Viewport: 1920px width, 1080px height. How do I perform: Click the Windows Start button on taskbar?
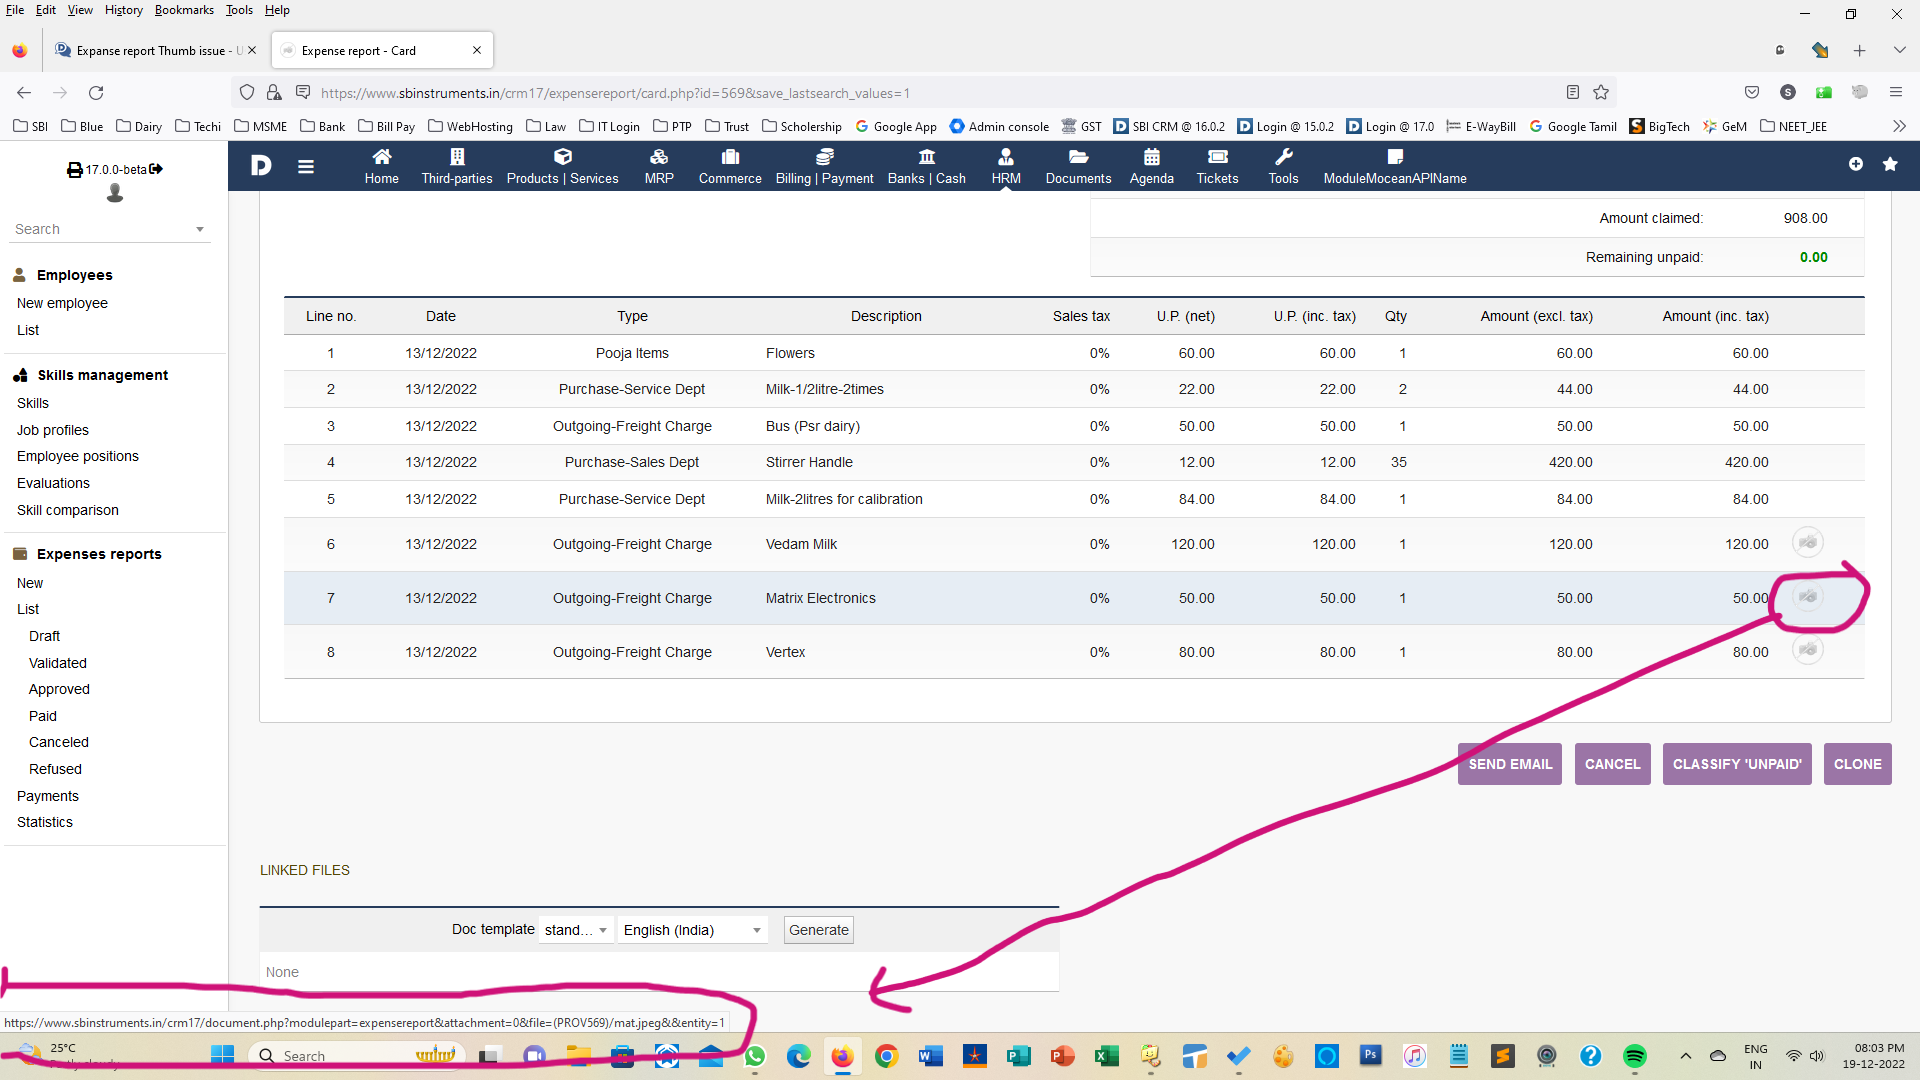[222, 1056]
